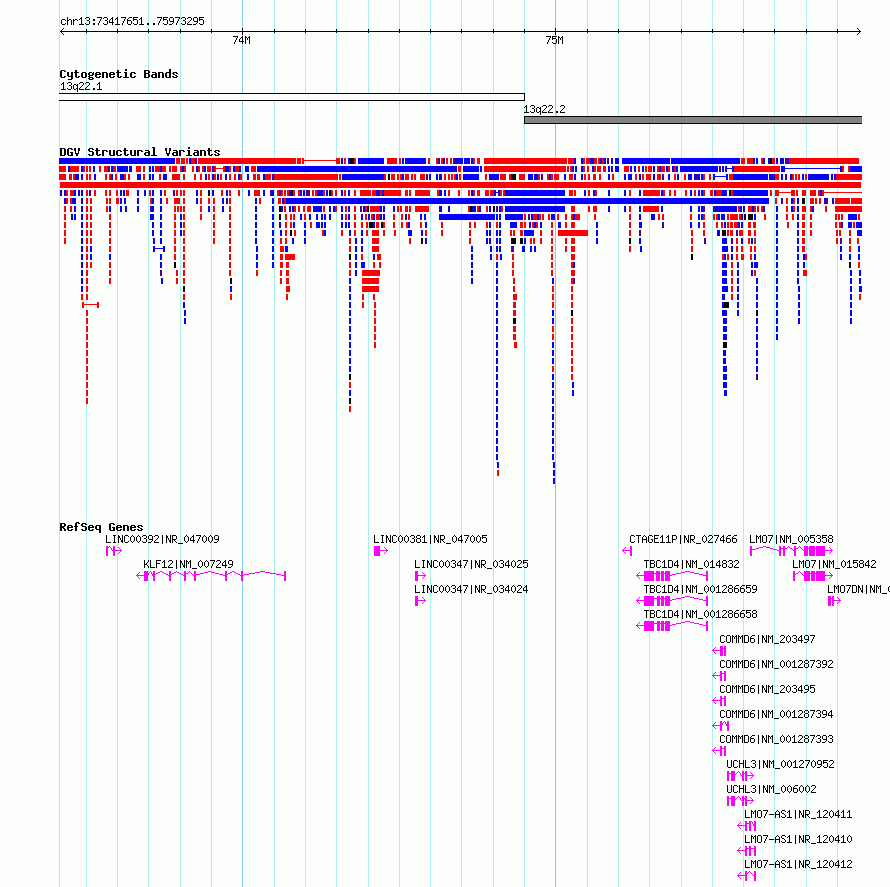Image resolution: width=890 pixels, height=887 pixels.
Task: Click the COMMD6|NM_203495 label
Action: 767,689
